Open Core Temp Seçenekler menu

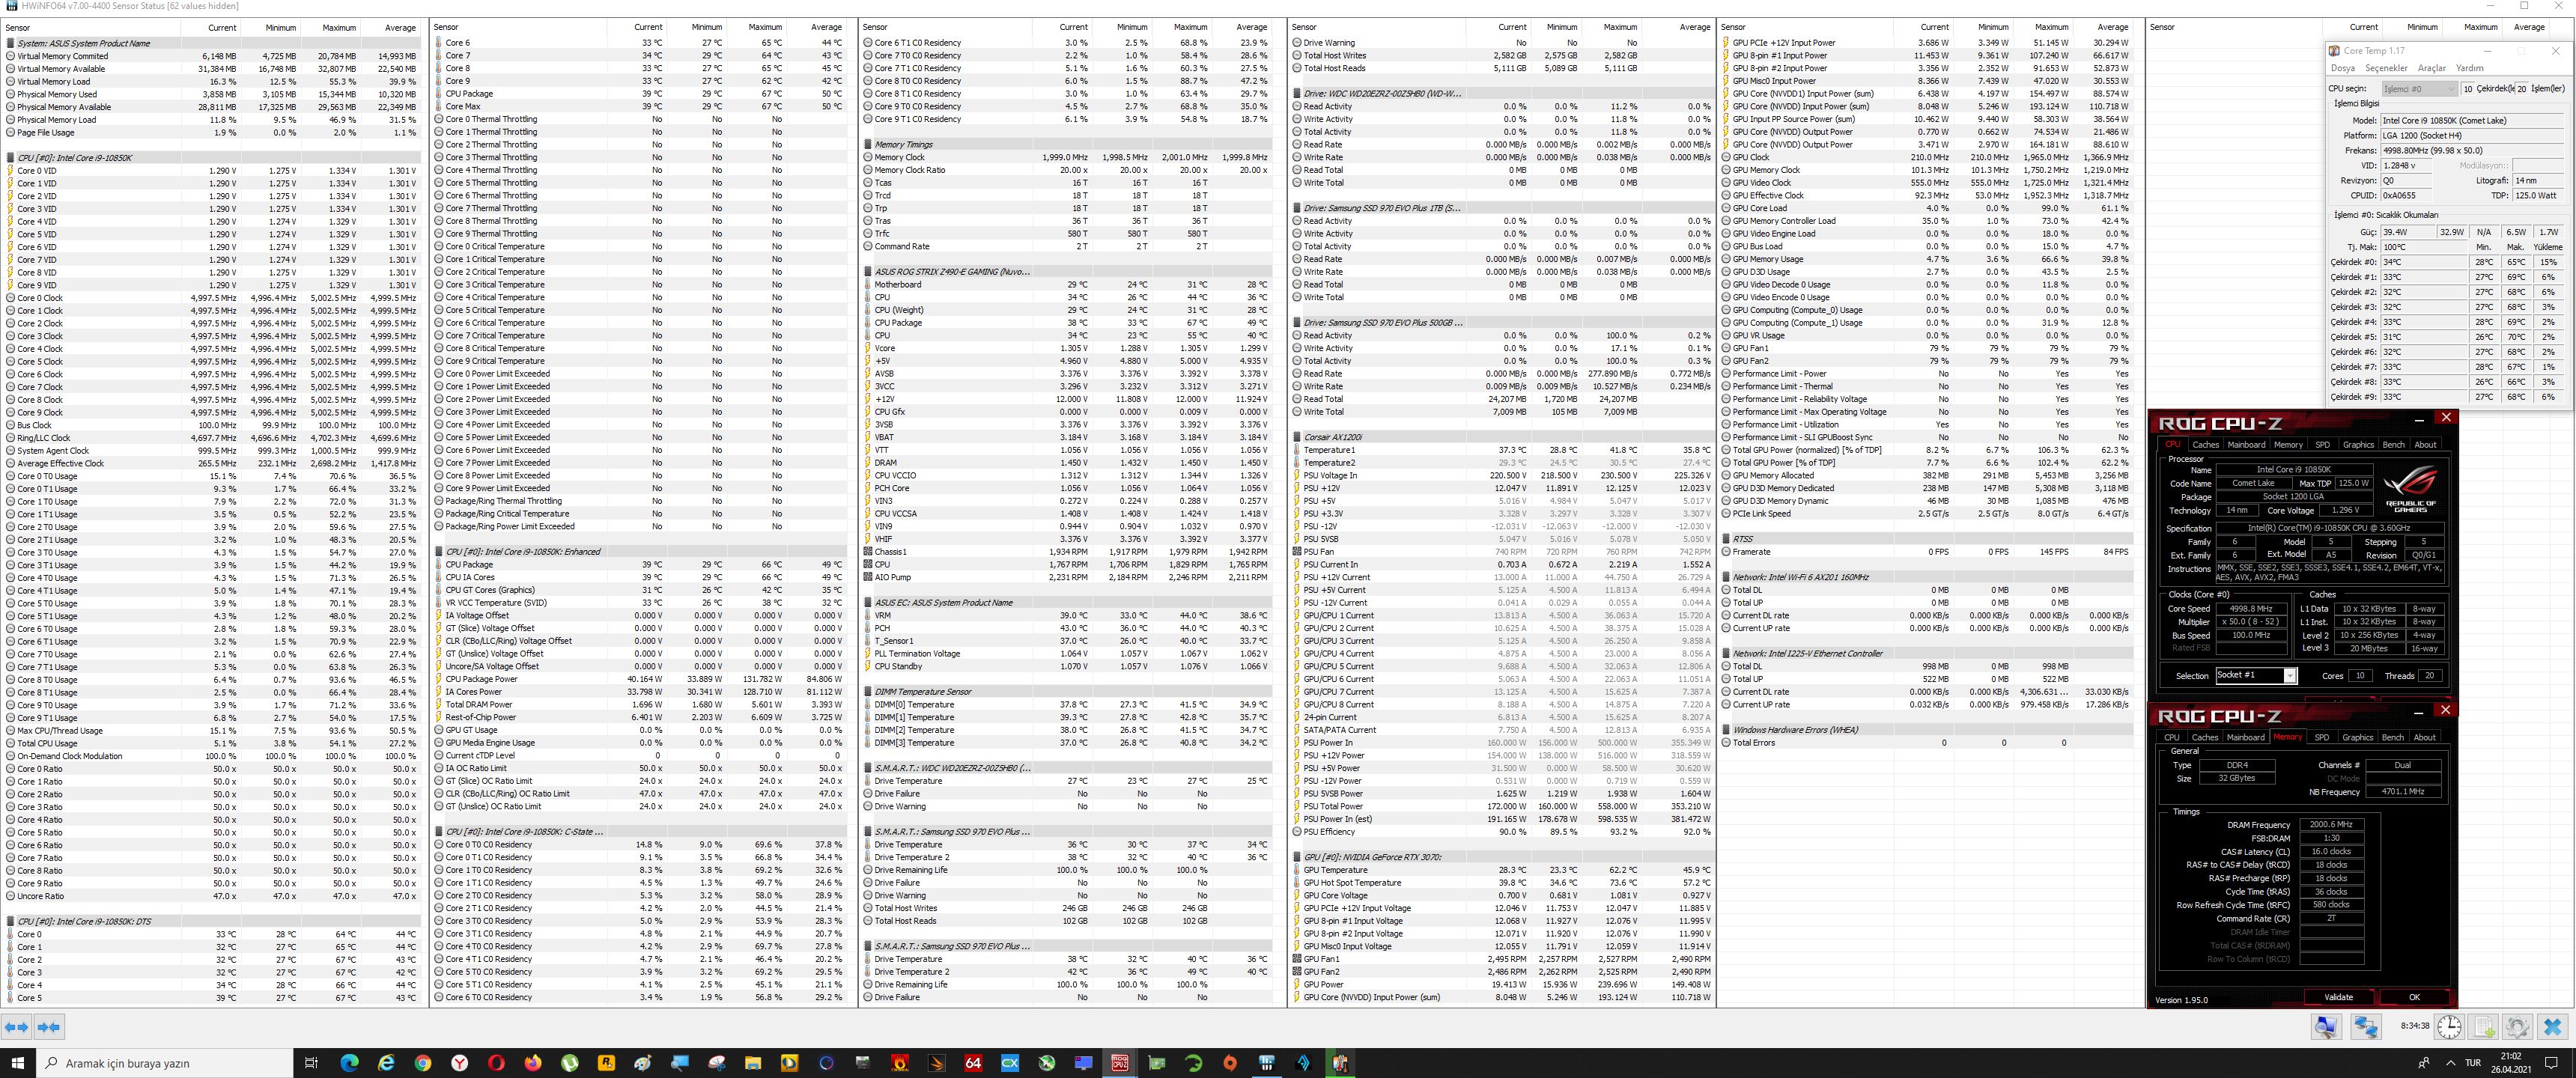(x=2386, y=68)
